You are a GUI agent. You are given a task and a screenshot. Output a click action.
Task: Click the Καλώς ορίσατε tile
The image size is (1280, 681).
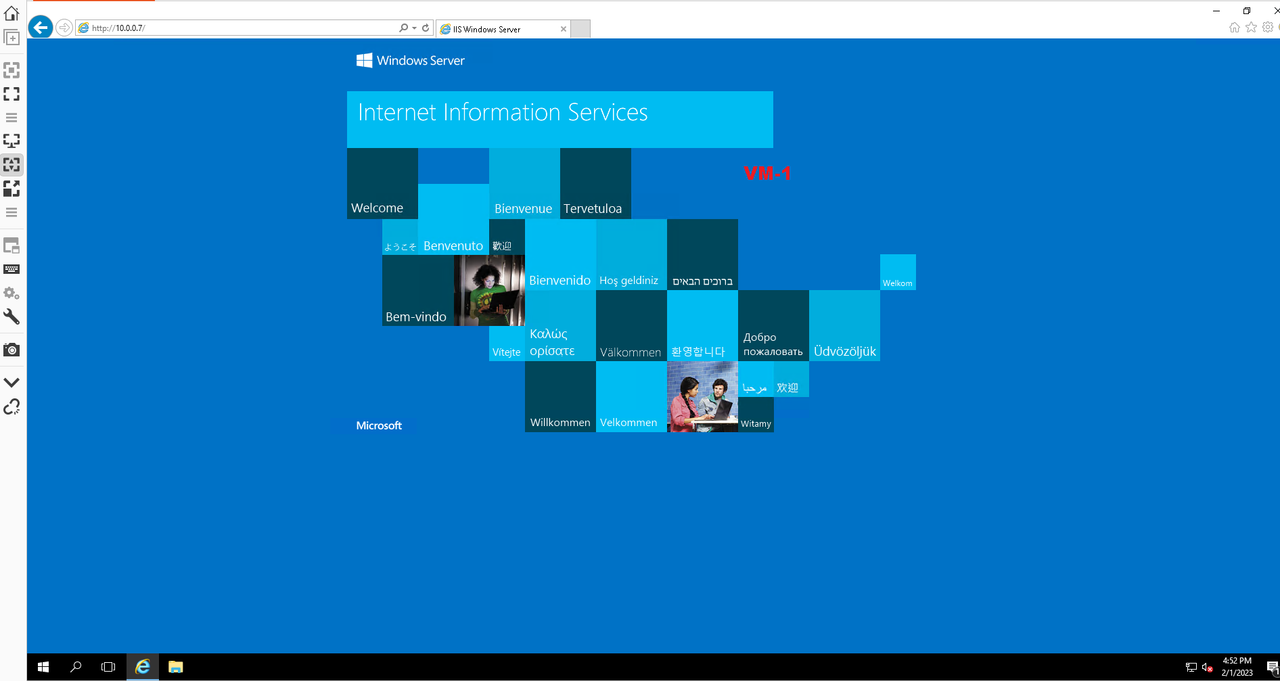[560, 326]
